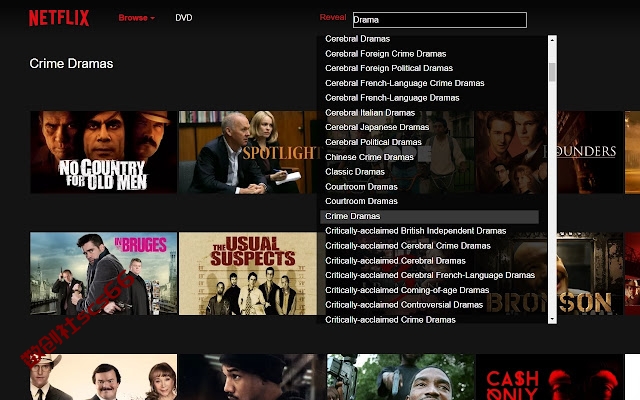The image size is (640, 400).
Task: Select 'Critically-acclaimed Coming-of-age Dramas'
Action: pyautogui.click(x=407, y=290)
